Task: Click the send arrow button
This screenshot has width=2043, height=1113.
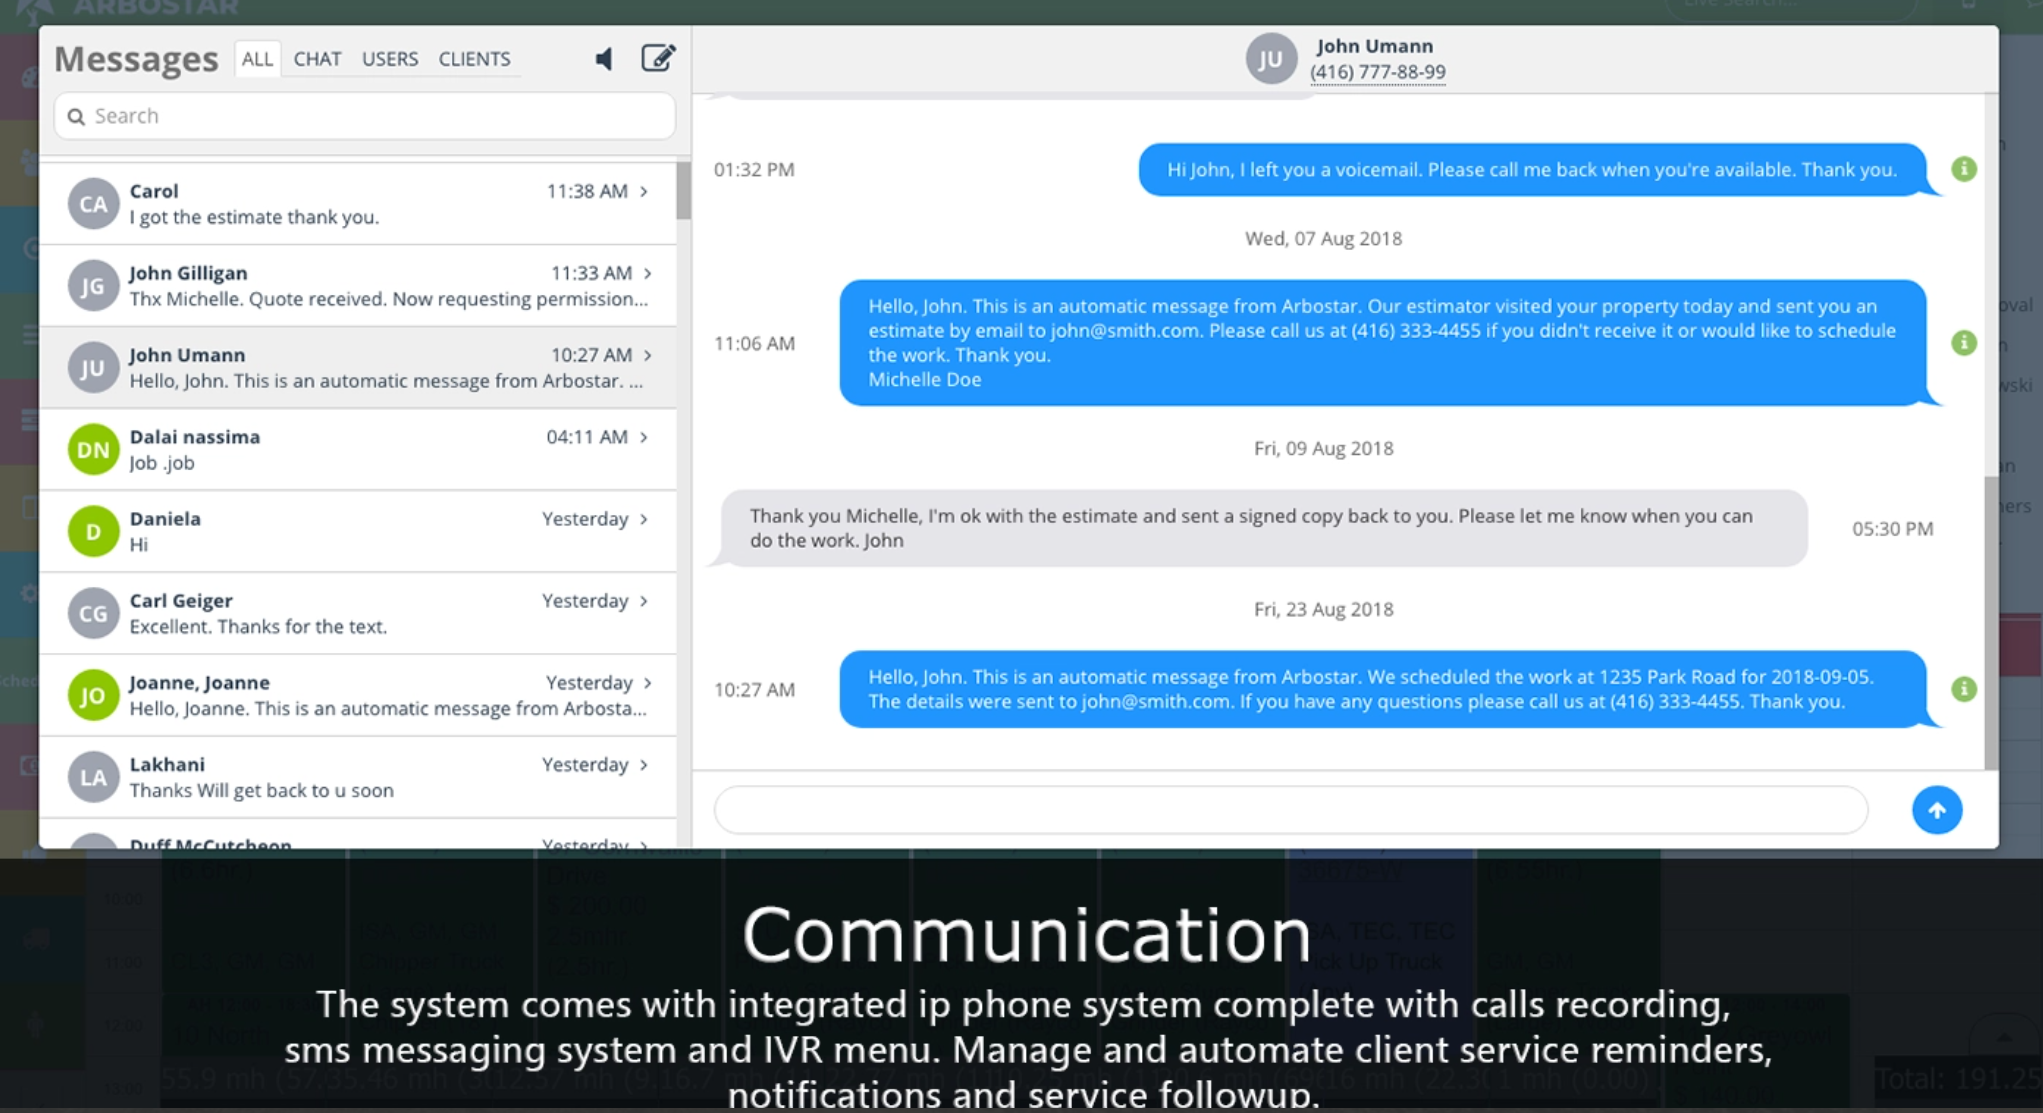Action: point(1936,810)
